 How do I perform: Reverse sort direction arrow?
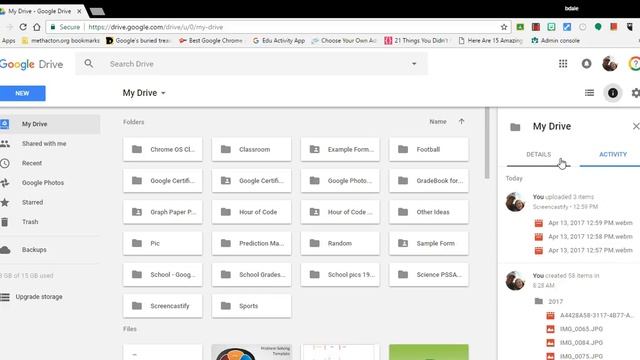click(x=461, y=122)
